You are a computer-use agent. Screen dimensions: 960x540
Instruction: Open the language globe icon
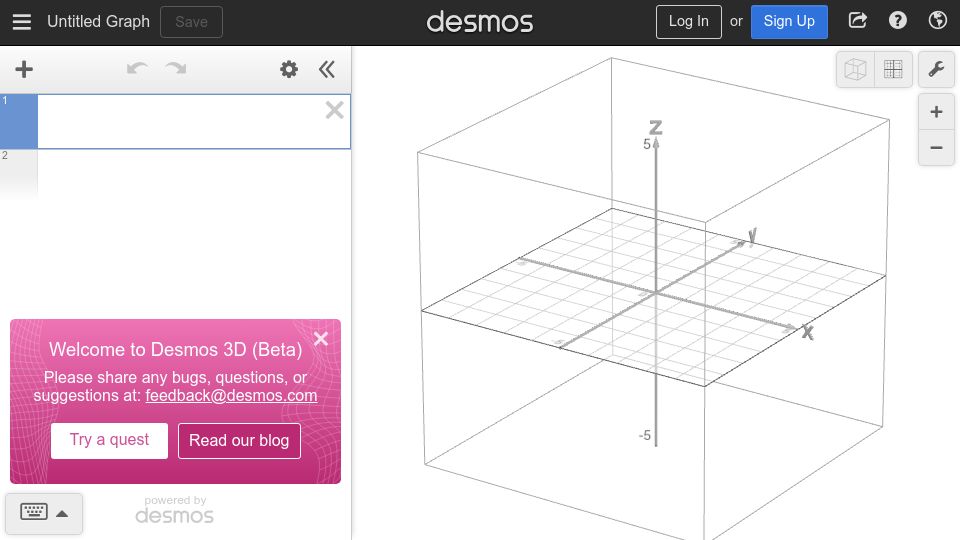coord(937,21)
